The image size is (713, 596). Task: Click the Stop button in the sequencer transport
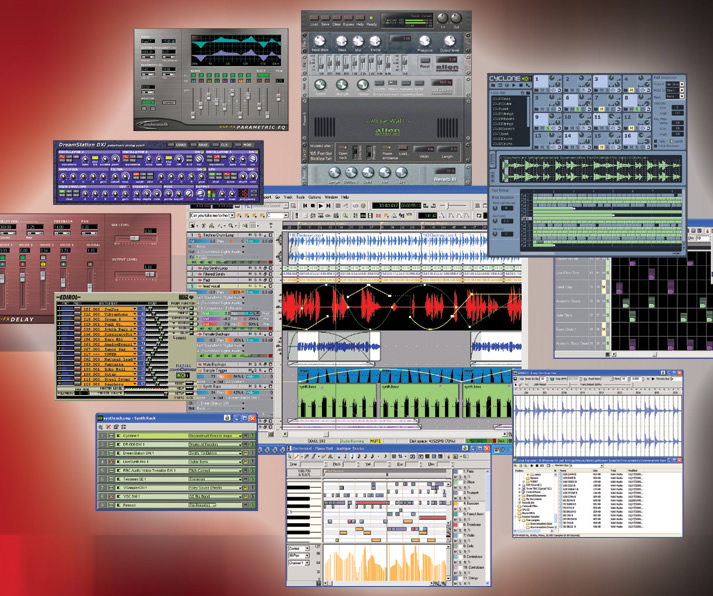pyautogui.click(x=312, y=205)
